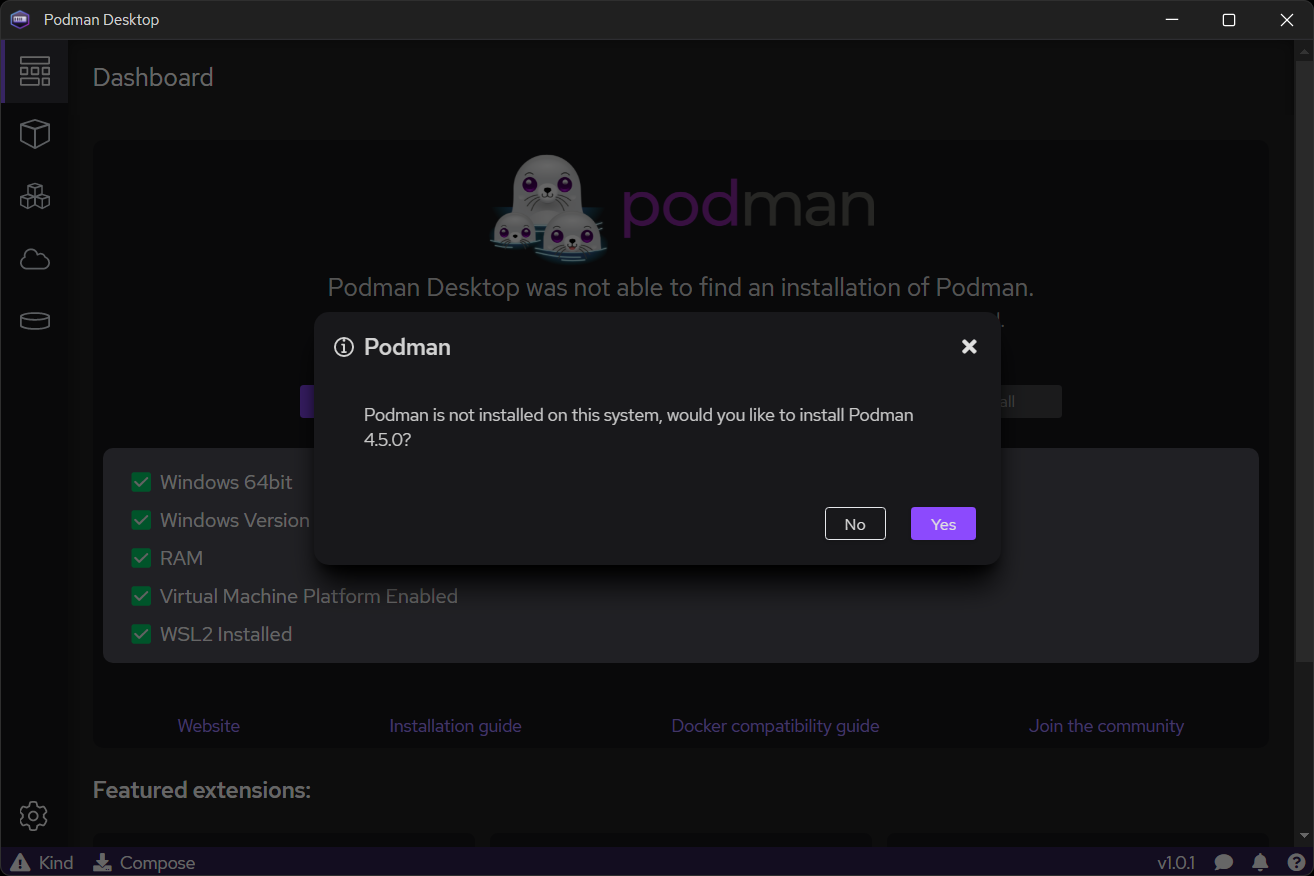Image resolution: width=1314 pixels, height=876 pixels.
Task: Minimize the Podman Desktop window
Action: [x=1171, y=20]
